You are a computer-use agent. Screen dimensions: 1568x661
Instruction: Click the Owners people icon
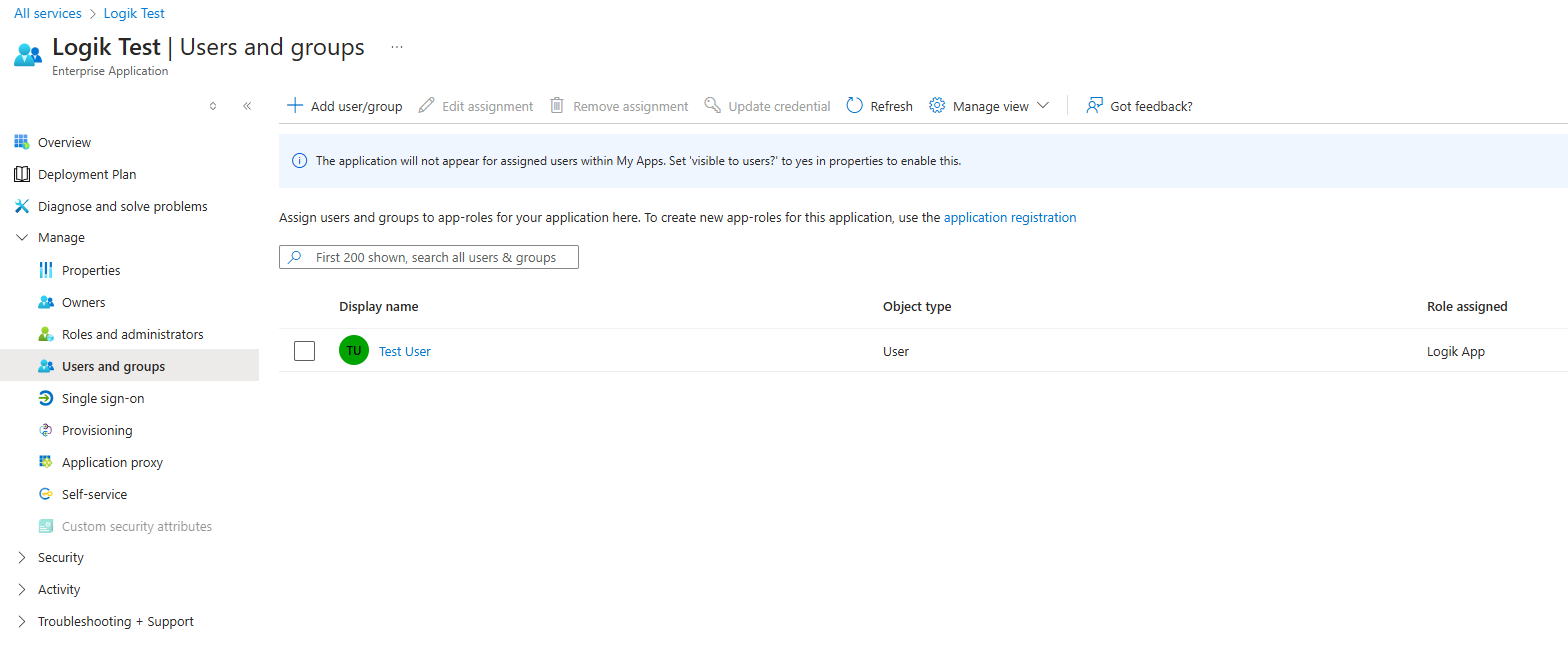(45, 302)
